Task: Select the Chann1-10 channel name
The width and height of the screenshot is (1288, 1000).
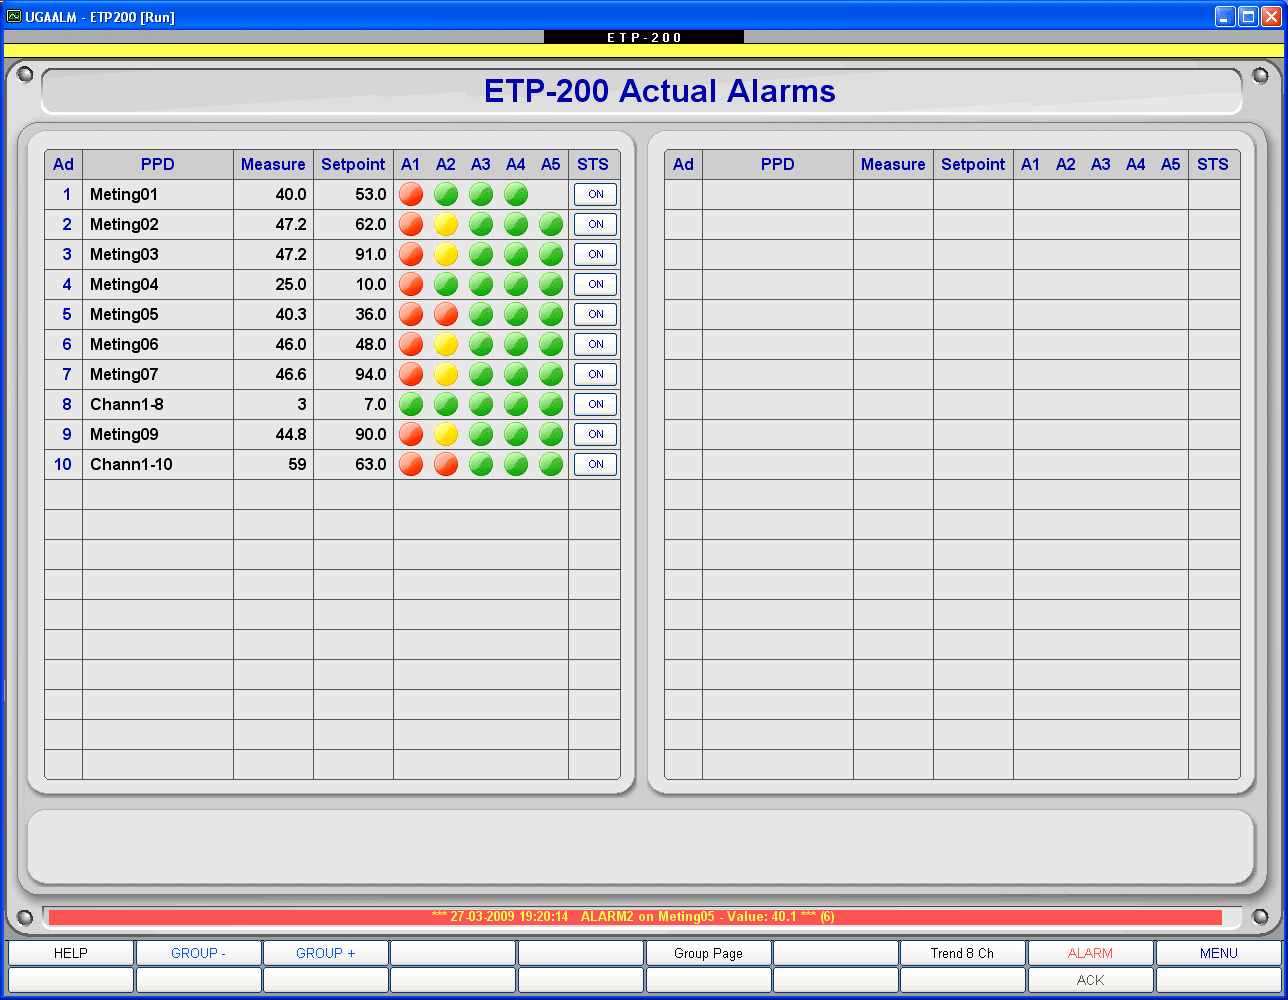Action: [x=131, y=464]
